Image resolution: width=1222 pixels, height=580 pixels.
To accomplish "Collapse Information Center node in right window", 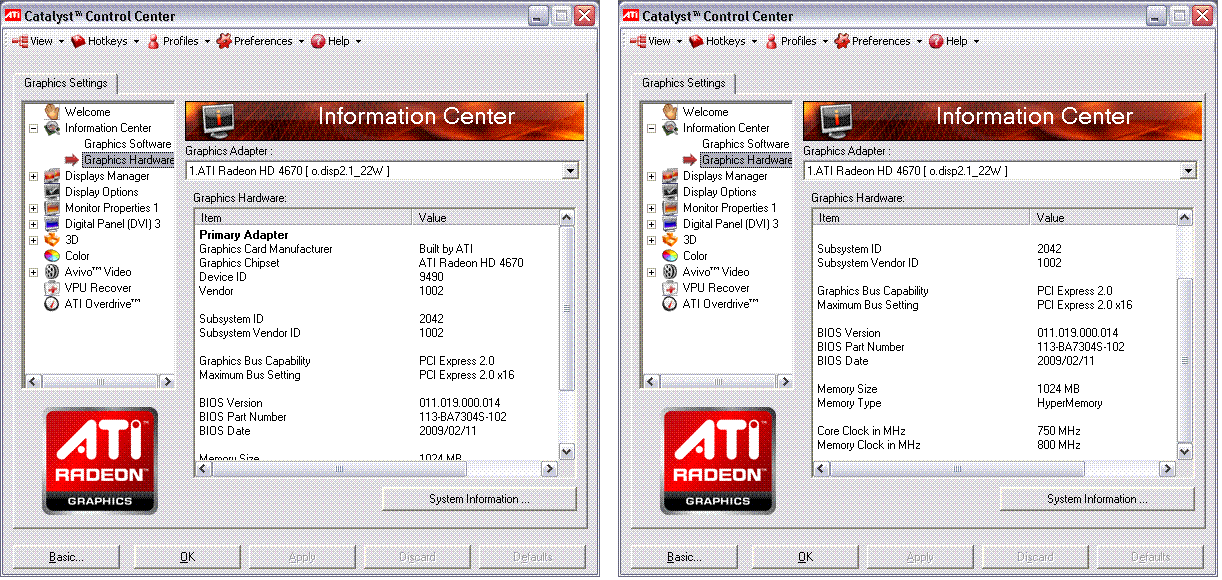I will 652,128.
